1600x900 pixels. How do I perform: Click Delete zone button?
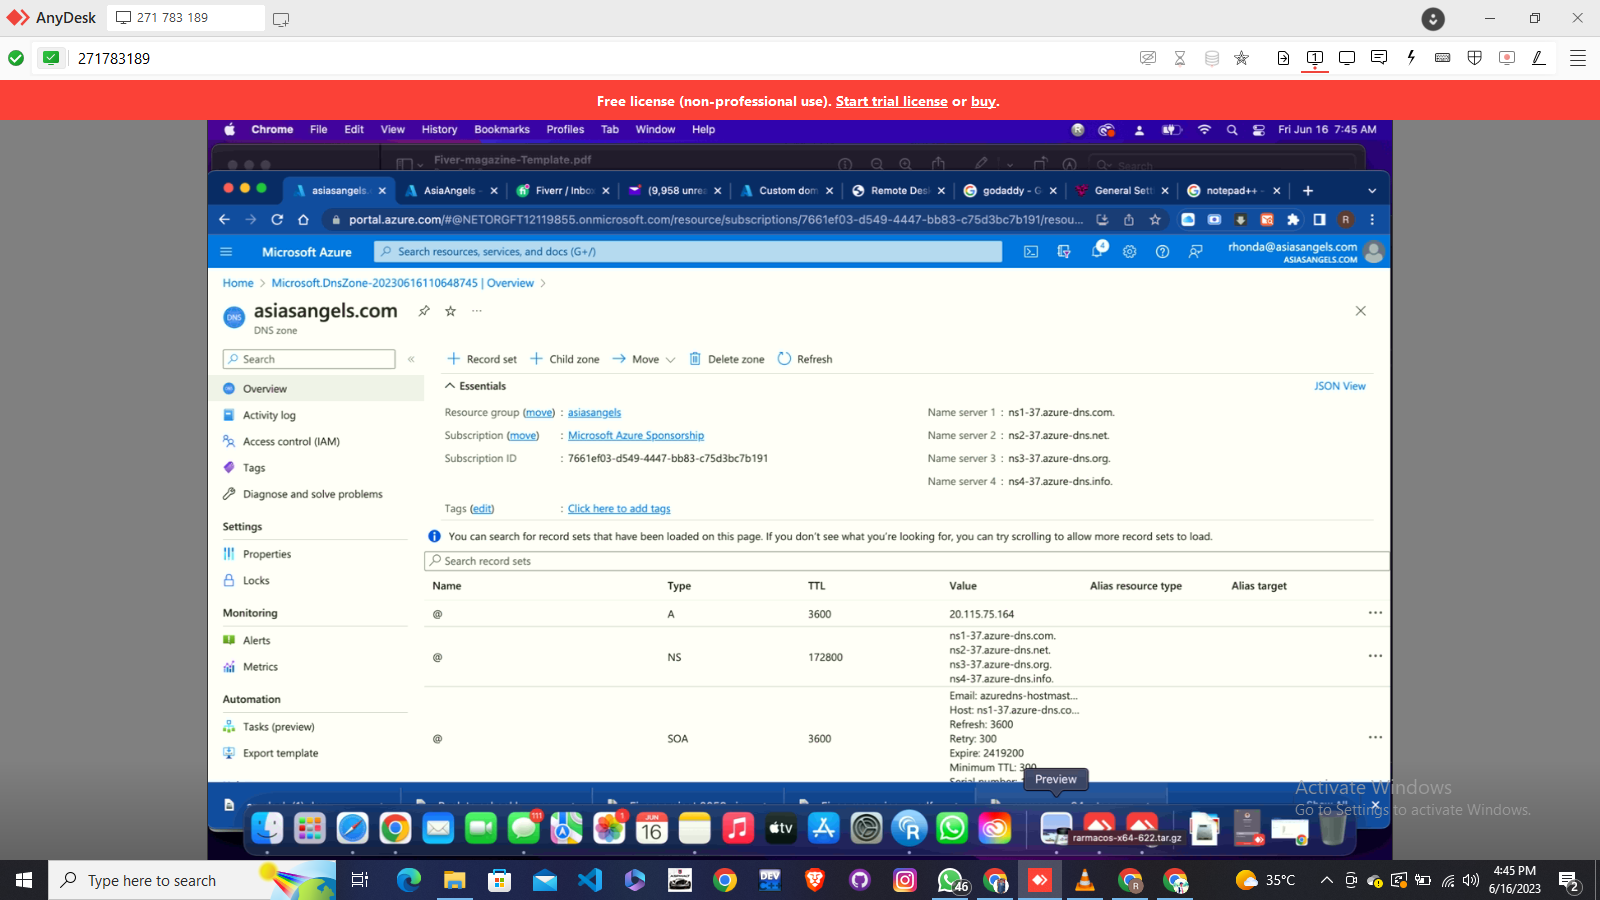click(x=727, y=359)
